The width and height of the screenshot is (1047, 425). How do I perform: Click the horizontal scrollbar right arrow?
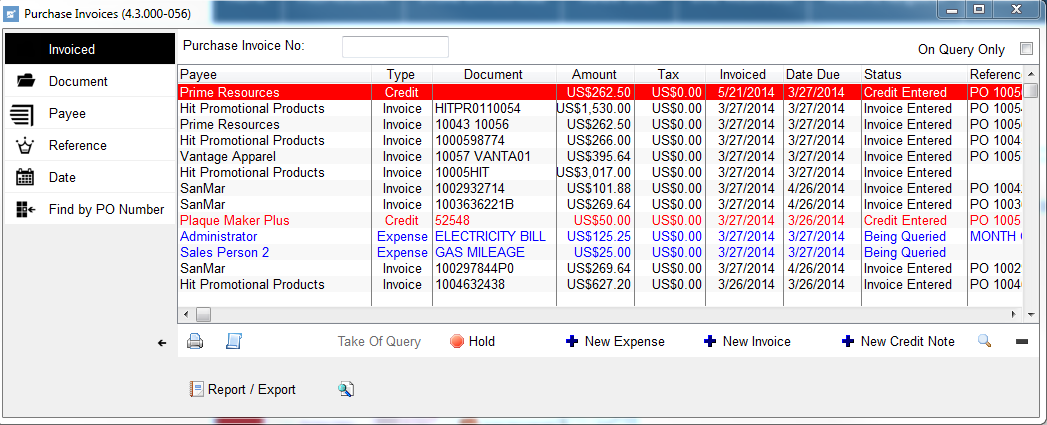coord(1013,314)
